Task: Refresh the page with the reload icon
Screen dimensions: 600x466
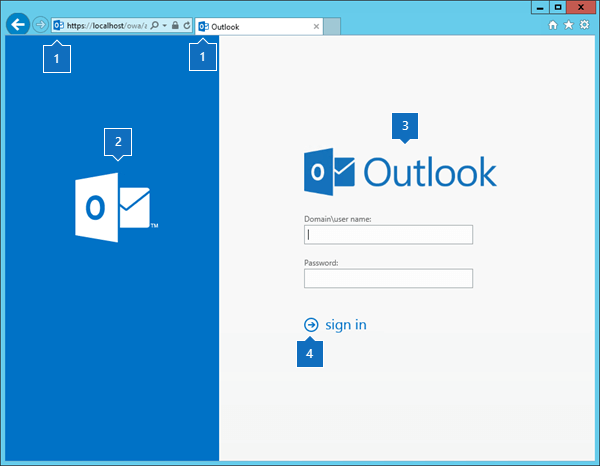Action: pyautogui.click(x=186, y=25)
